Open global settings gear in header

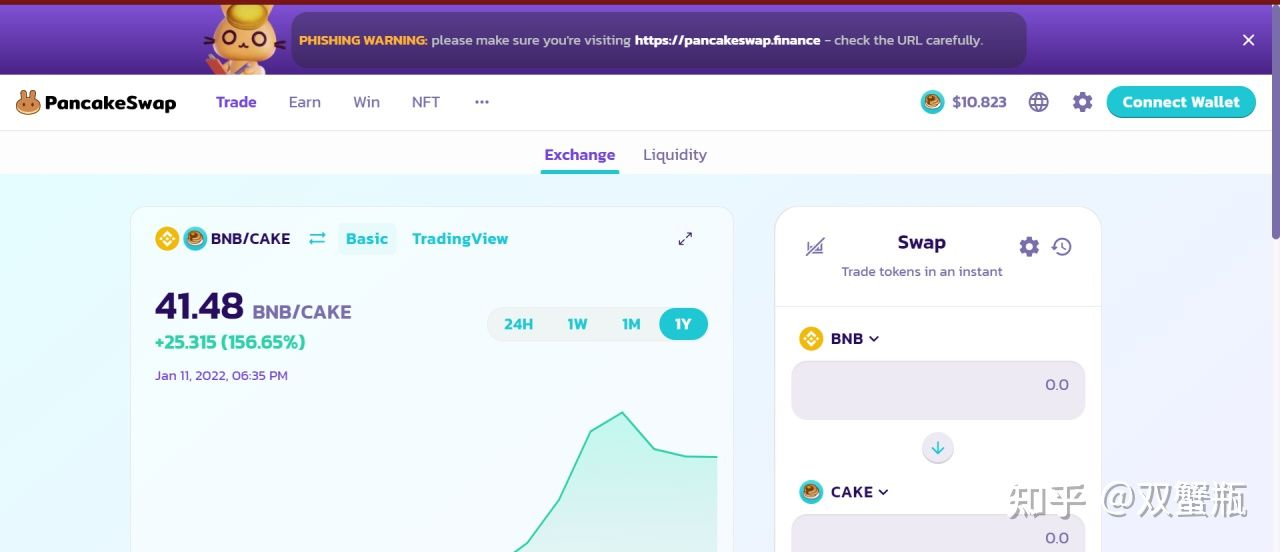tap(1082, 102)
